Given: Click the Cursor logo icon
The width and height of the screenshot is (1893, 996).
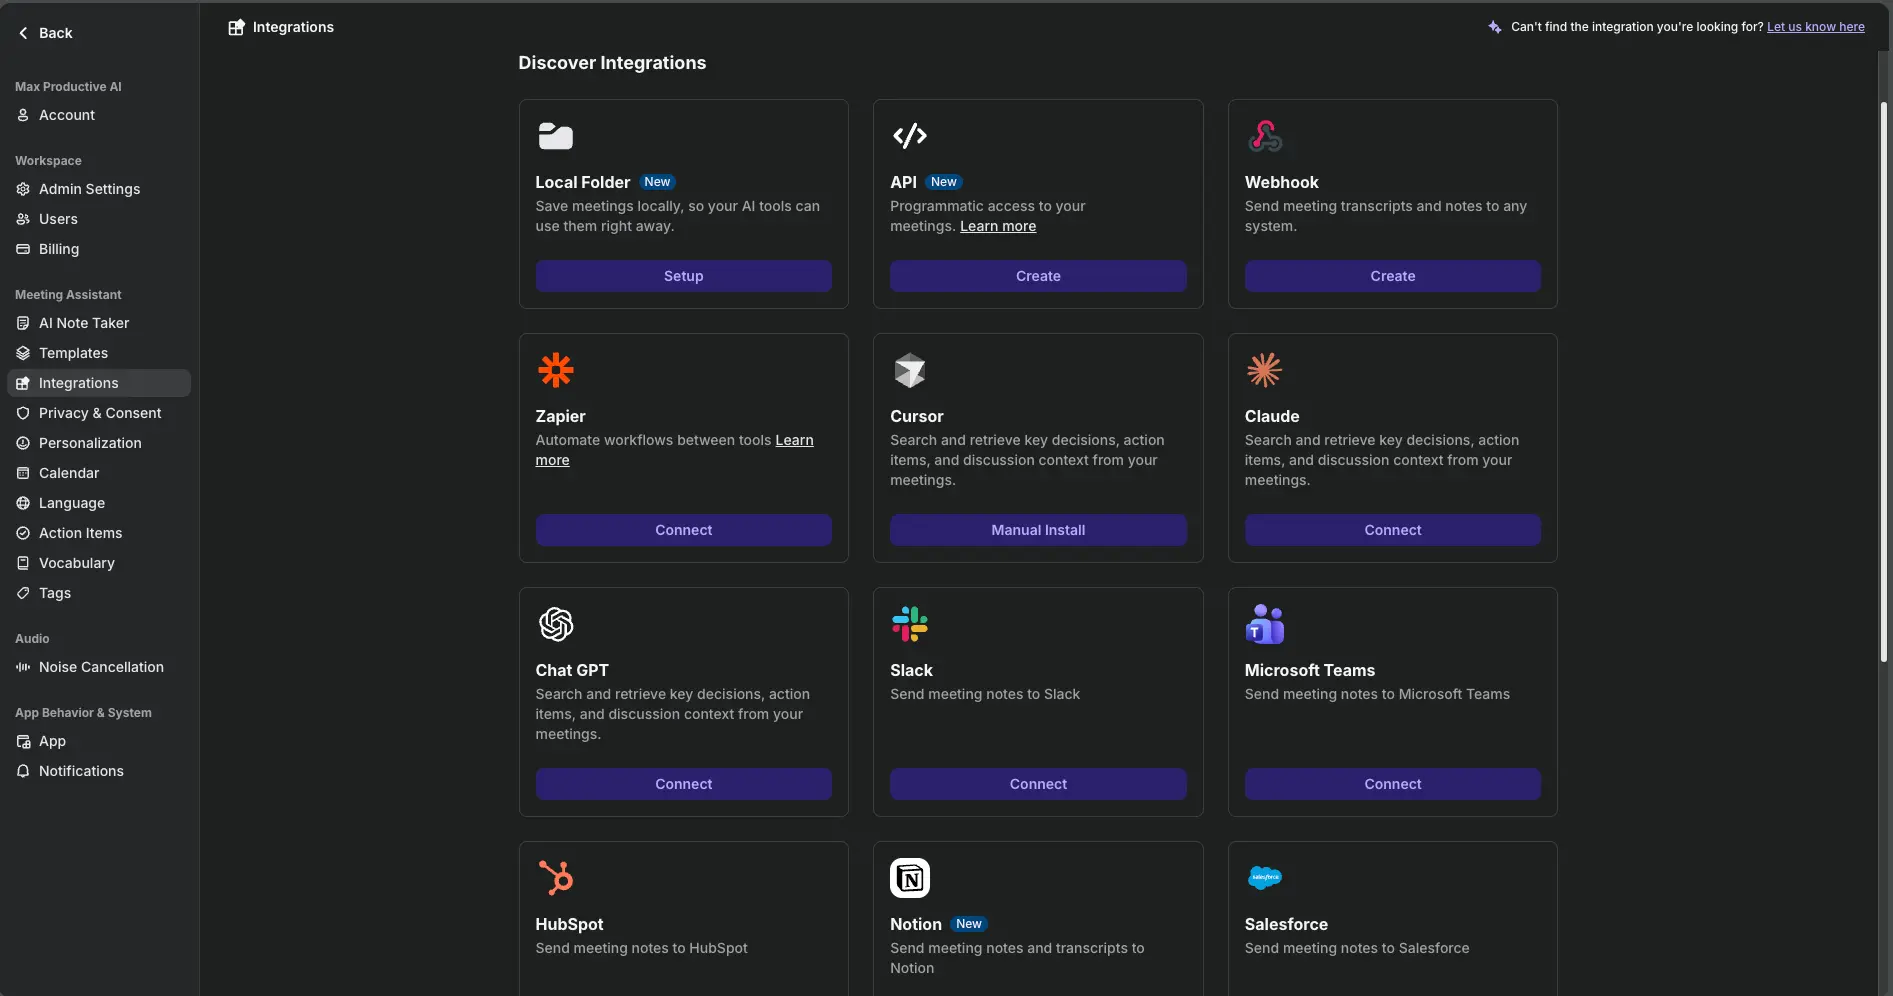Looking at the screenshot, I should (x=910, y=370).
